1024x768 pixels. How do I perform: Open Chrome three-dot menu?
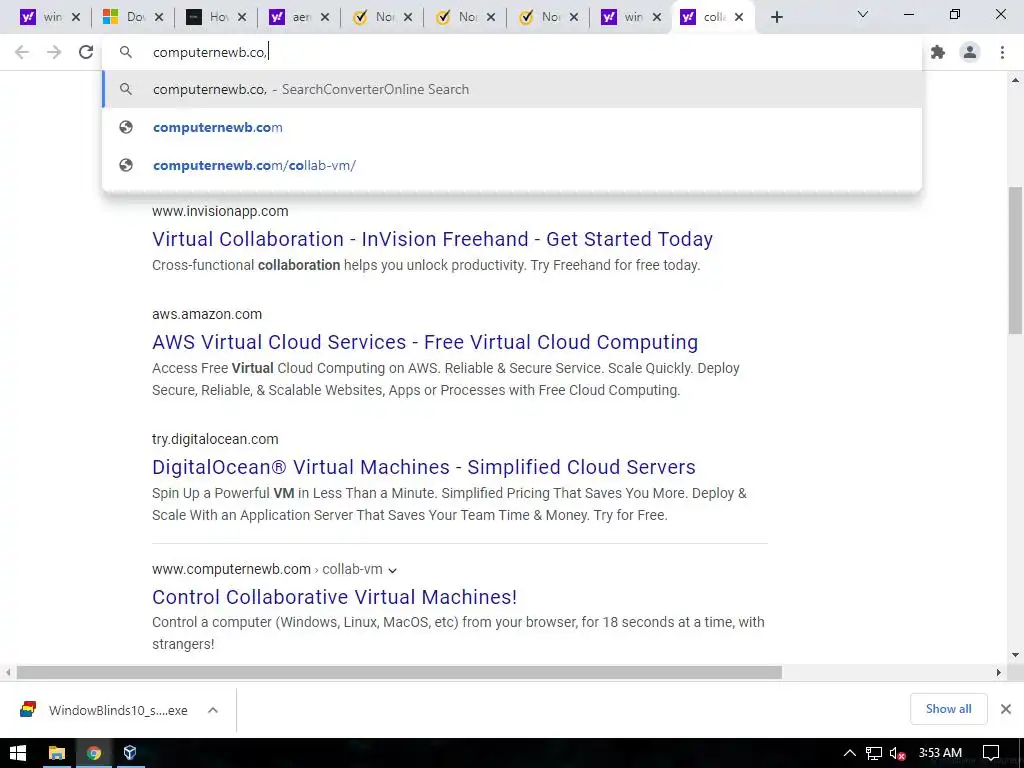1002,52
